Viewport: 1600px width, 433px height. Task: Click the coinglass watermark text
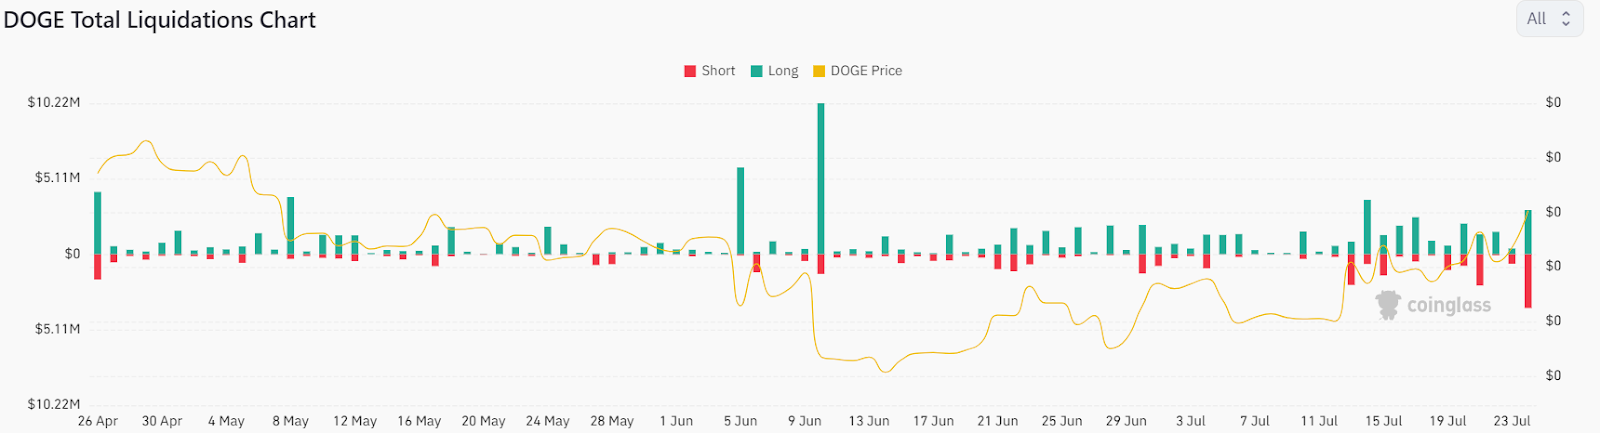click(1449, 305)
